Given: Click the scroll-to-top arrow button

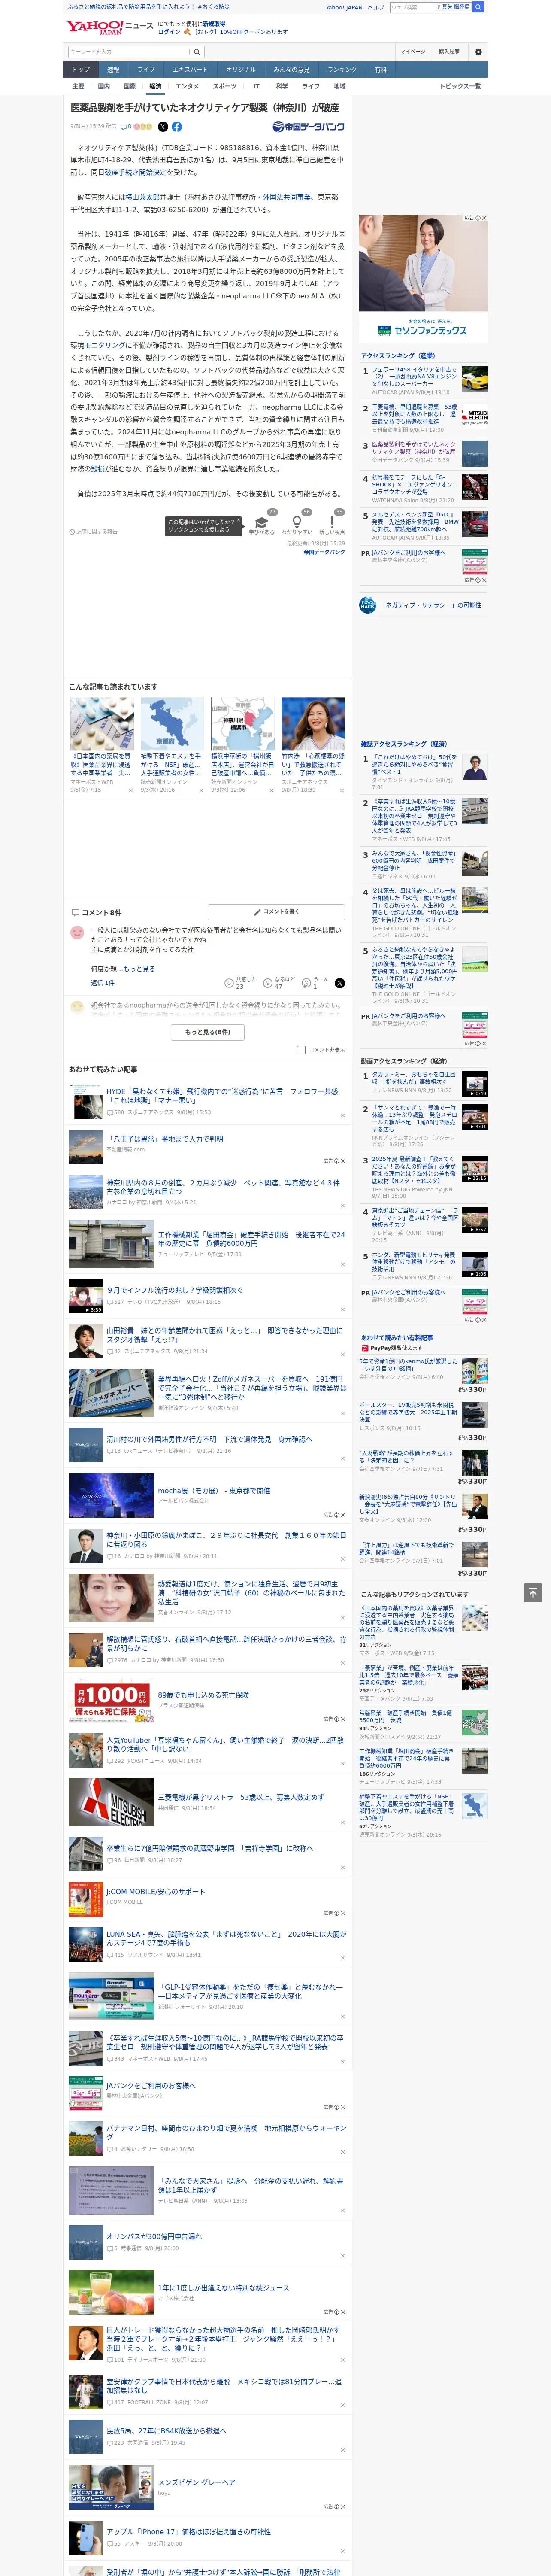Looking at the screenshot, I should pos(532,1593).
